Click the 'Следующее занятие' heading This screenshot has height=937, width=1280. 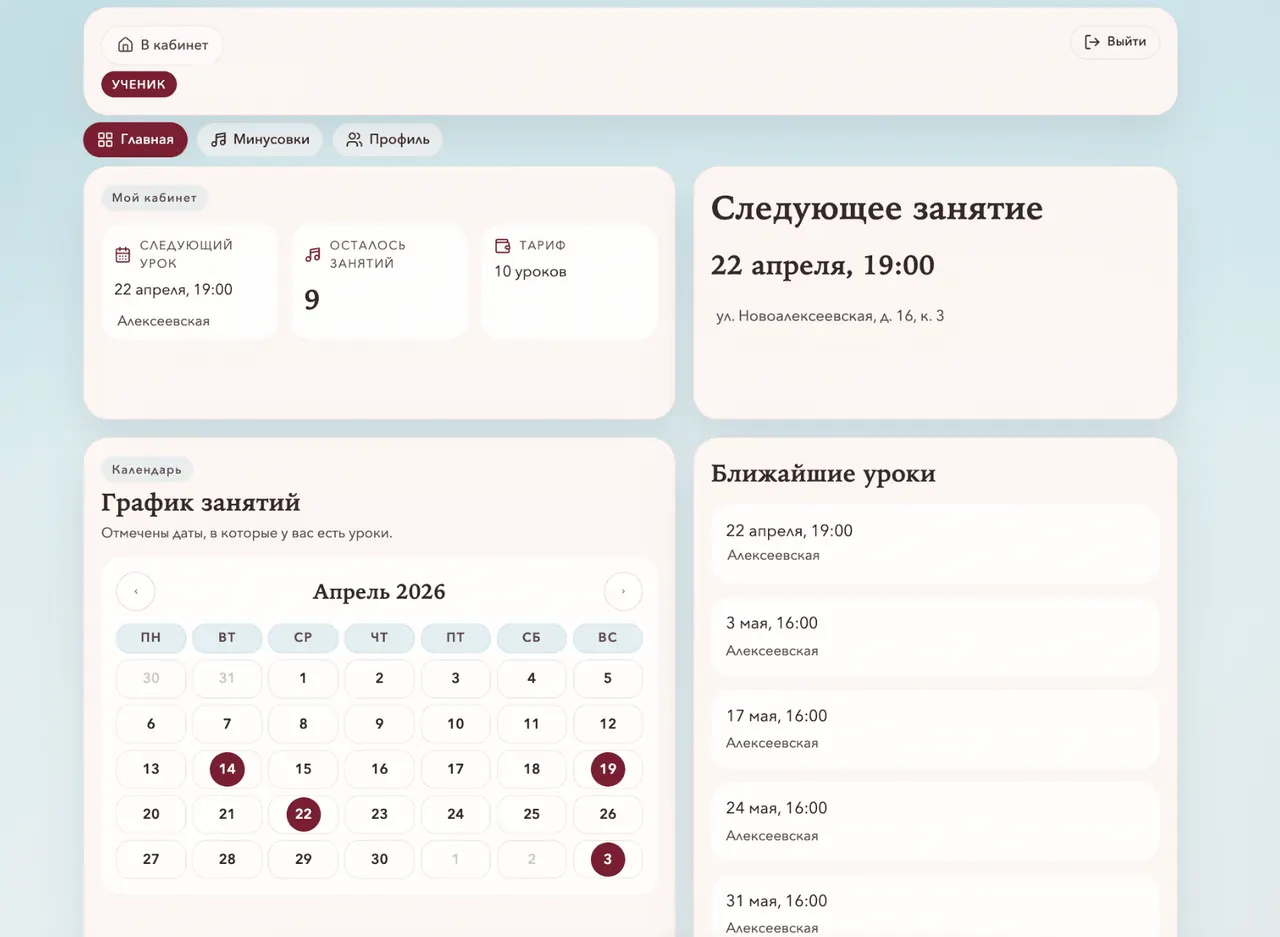tap(877, 208)
